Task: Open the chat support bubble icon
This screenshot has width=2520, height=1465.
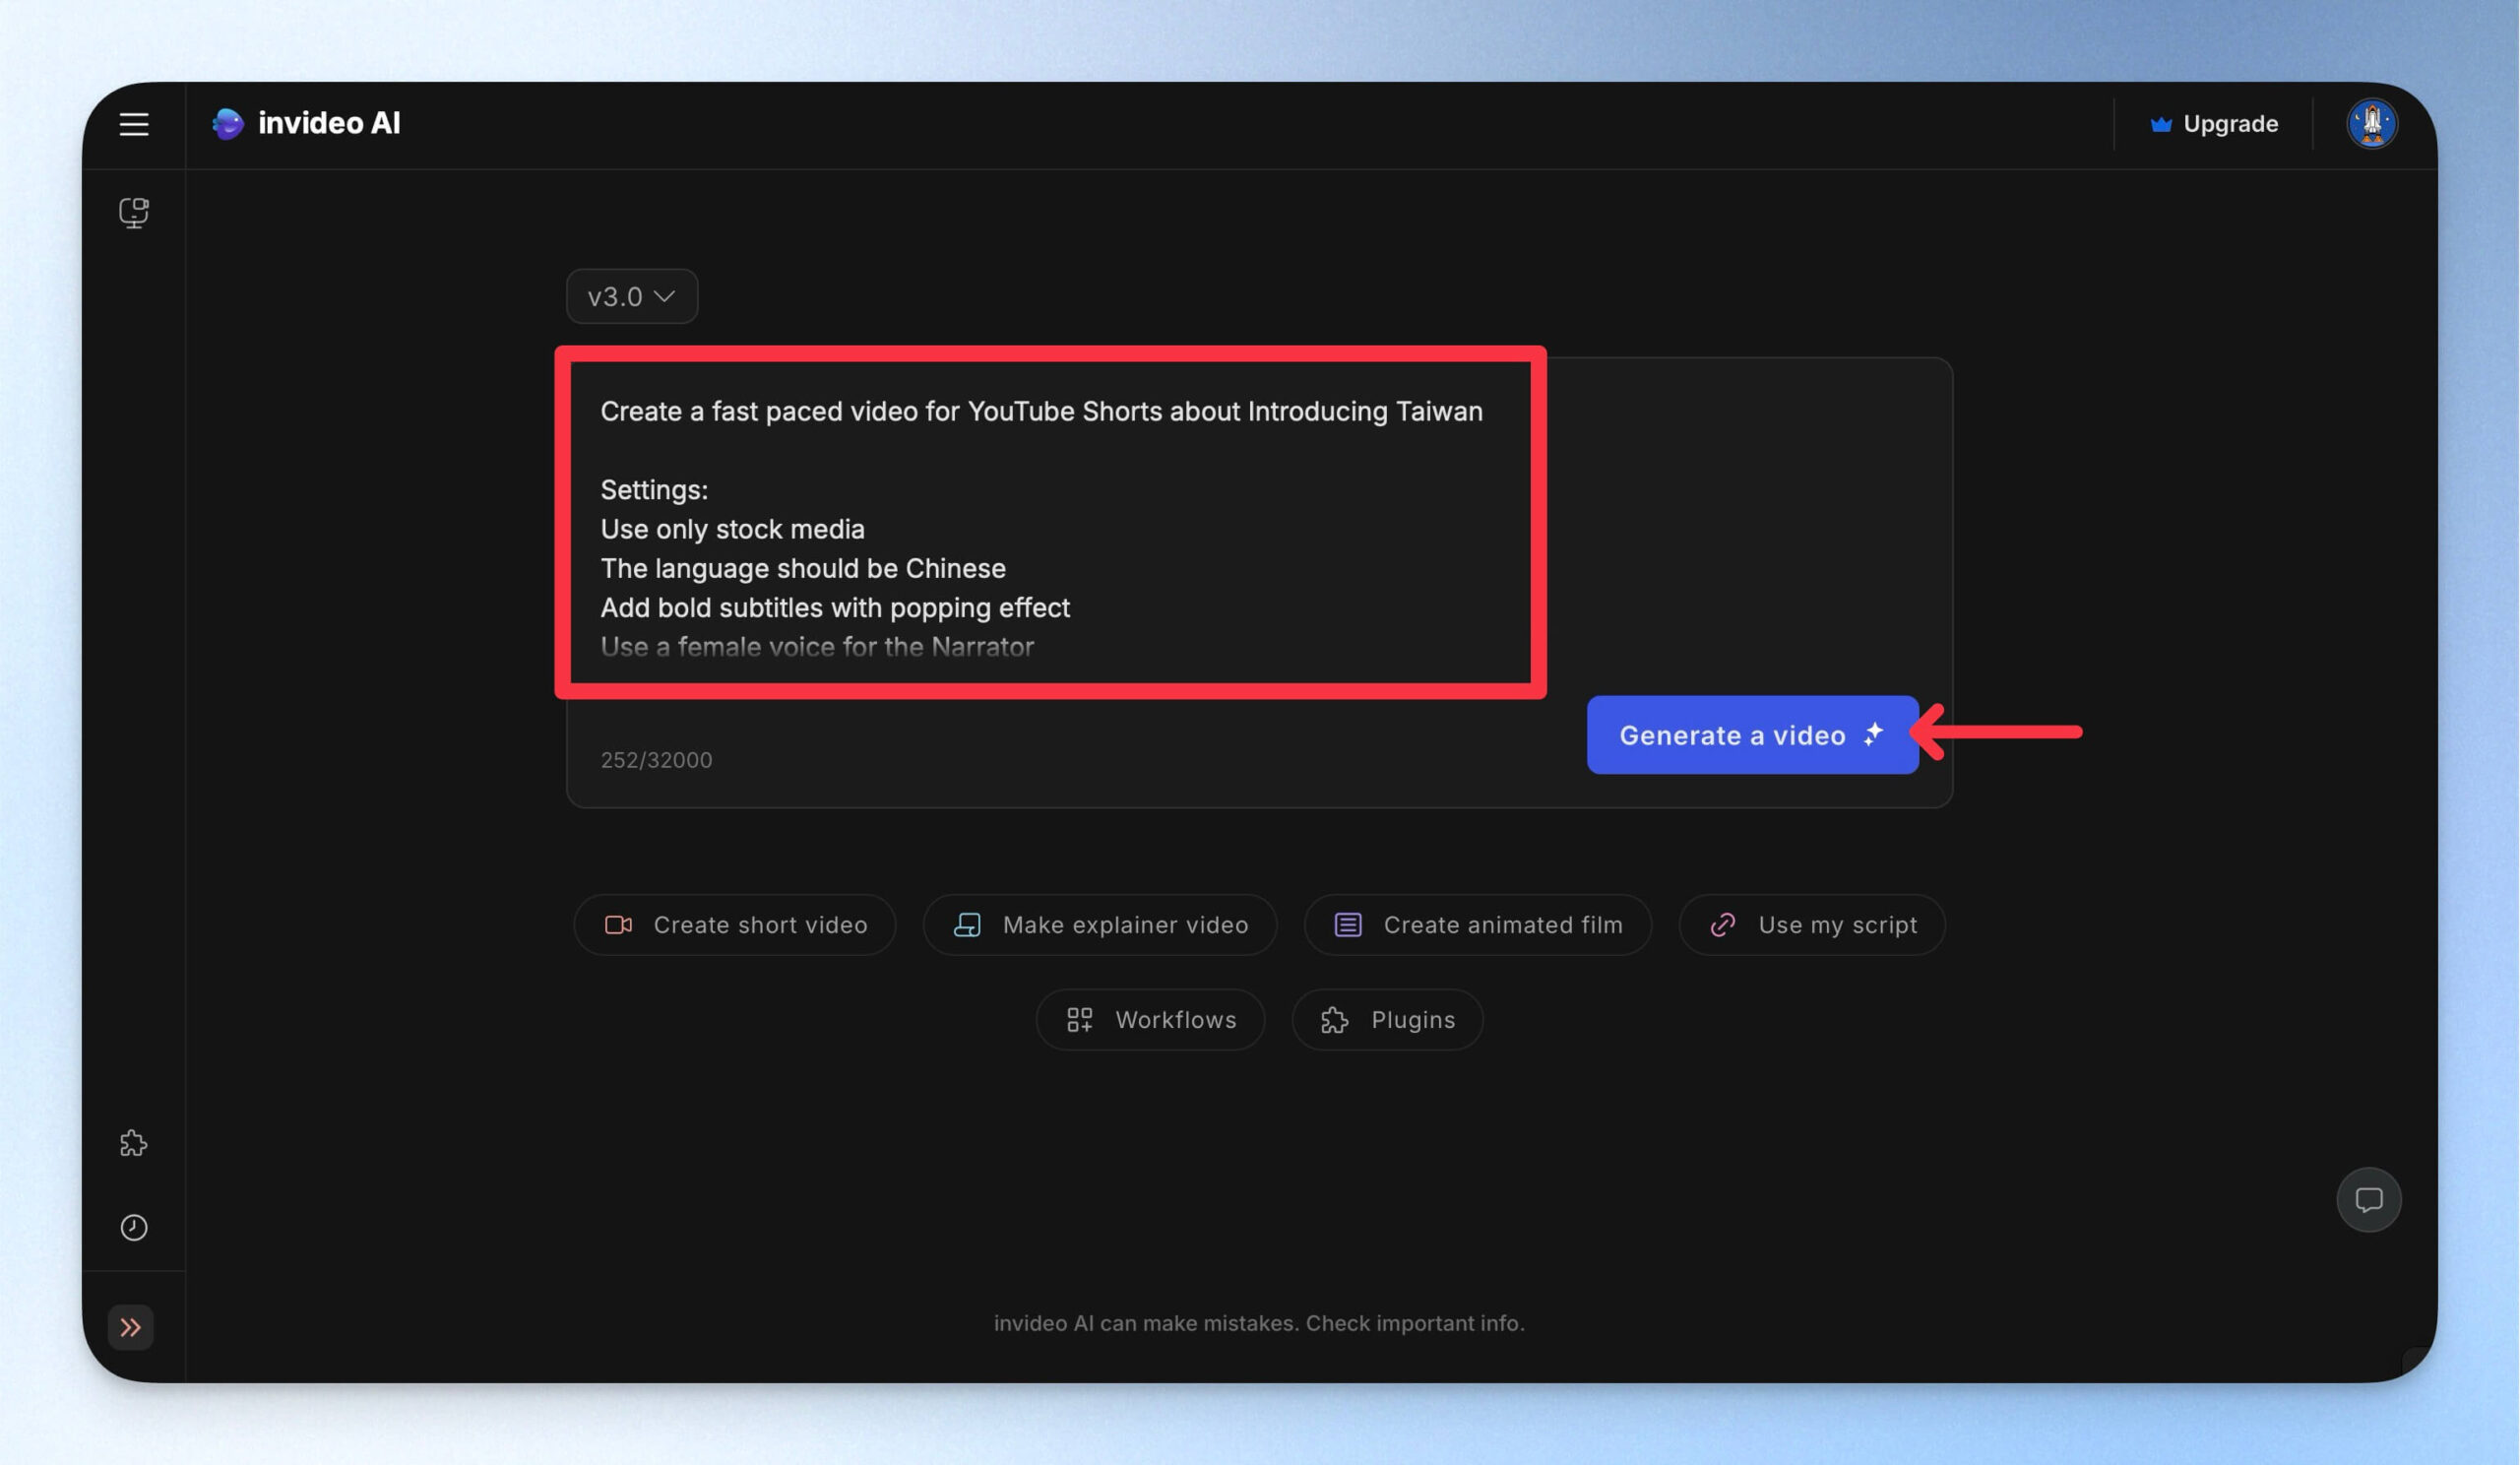Action: [2368, 1199]
